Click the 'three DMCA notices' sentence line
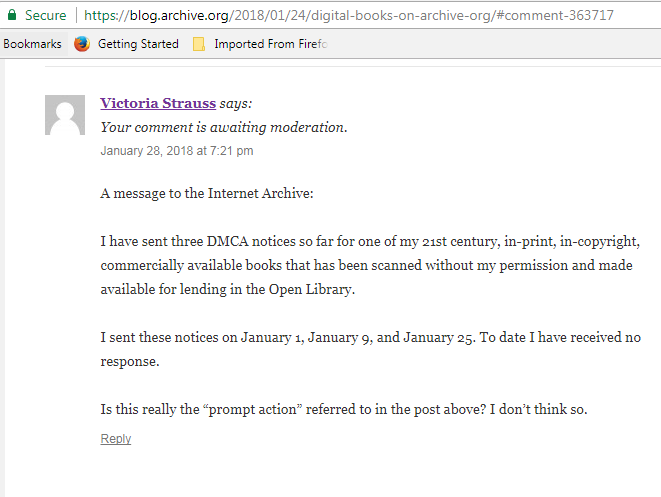 (369, 241)
